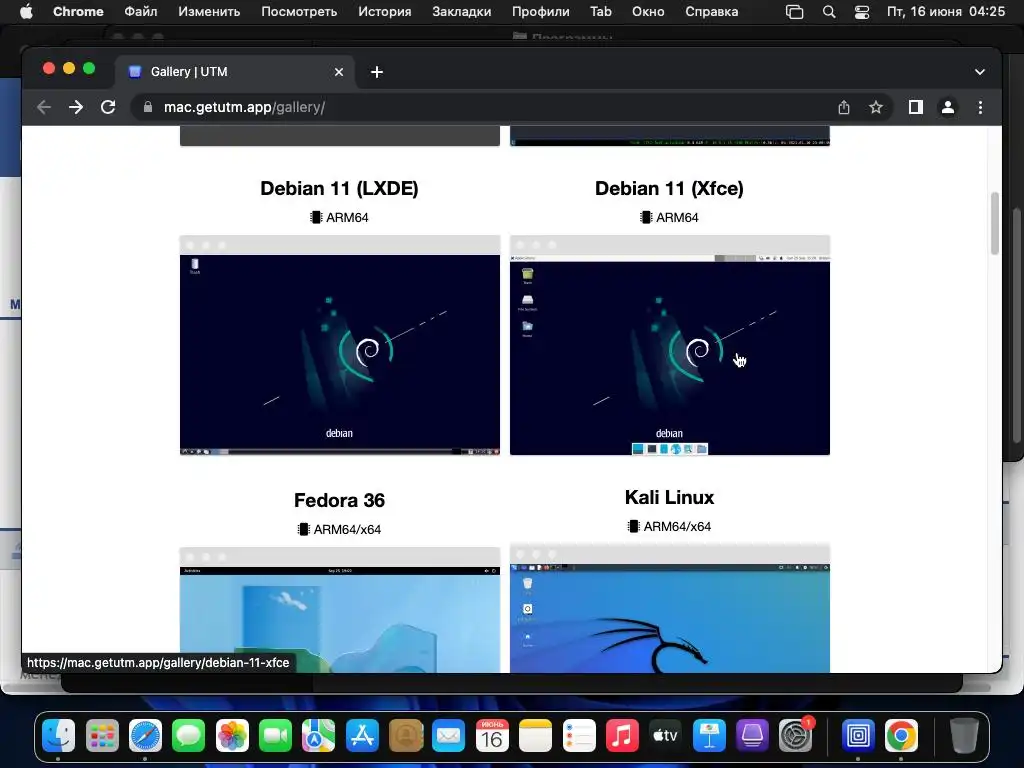Open the Chrome side panel

(x=916, y=107)
